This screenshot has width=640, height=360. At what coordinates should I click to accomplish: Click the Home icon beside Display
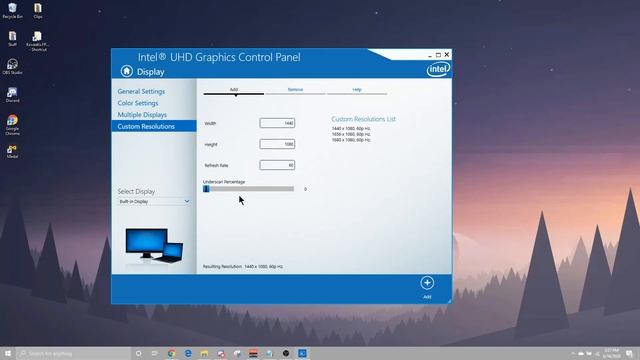click(127, 71)
